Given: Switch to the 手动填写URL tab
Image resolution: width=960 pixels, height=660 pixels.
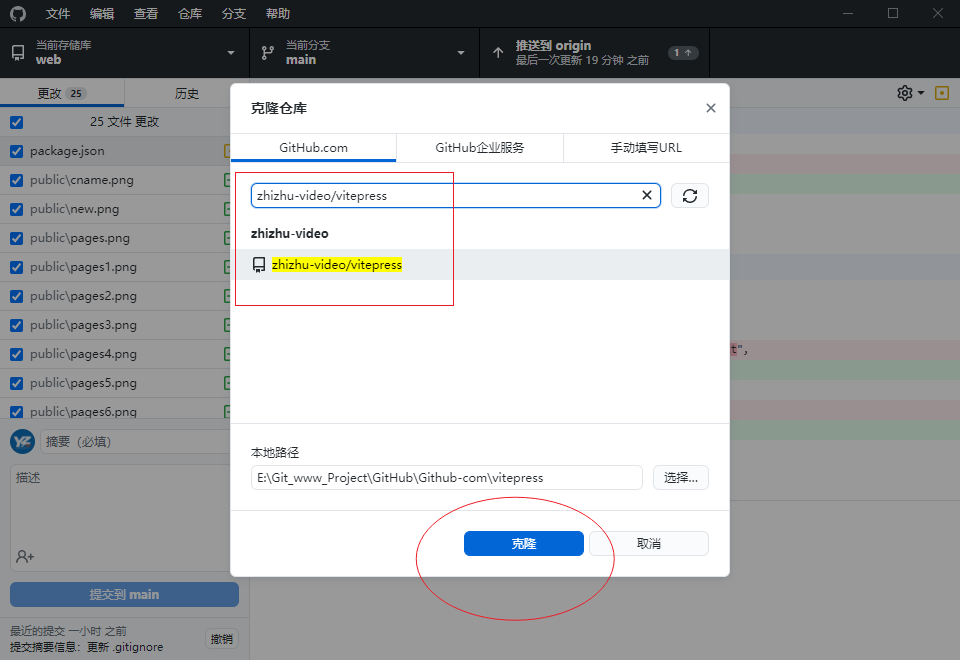Looking at the screenshot, I should [647, 148].
